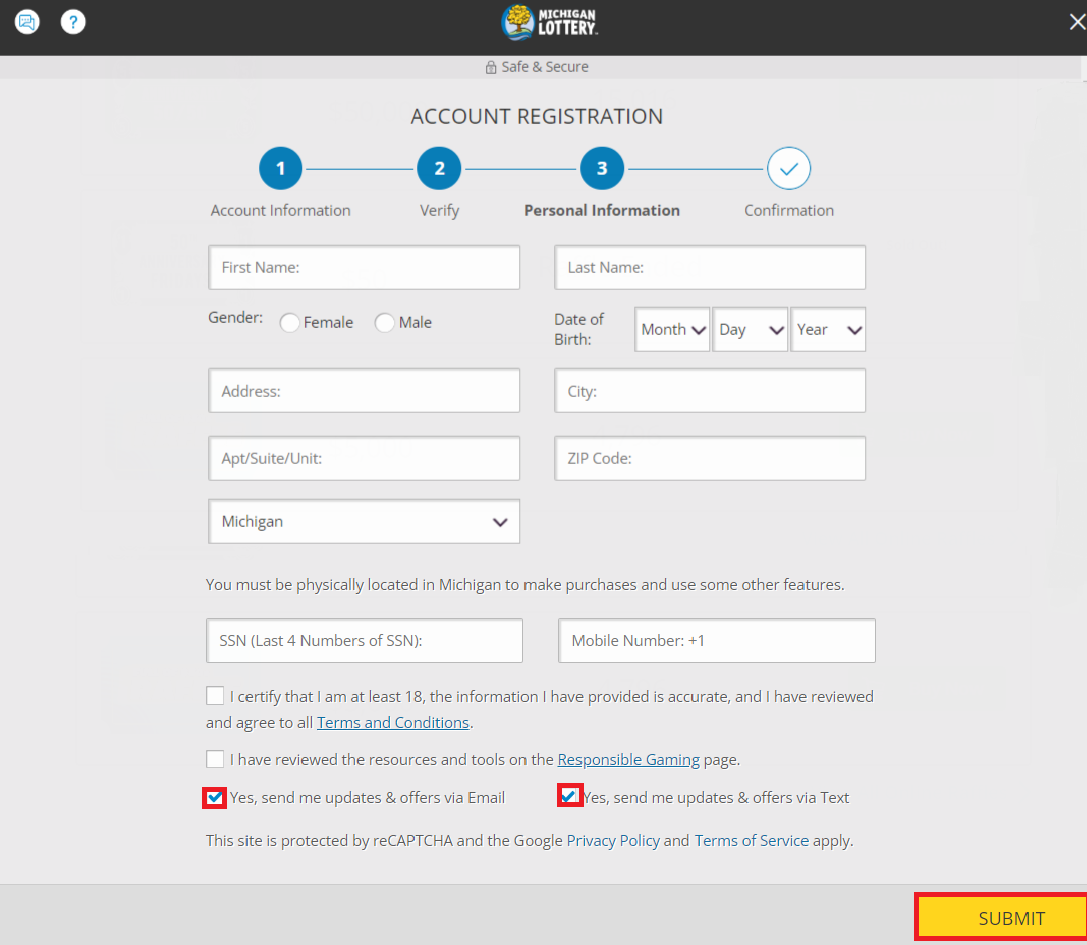
Task: Click the Safe & Secure lock icon
Action: [x=489, y=67]
